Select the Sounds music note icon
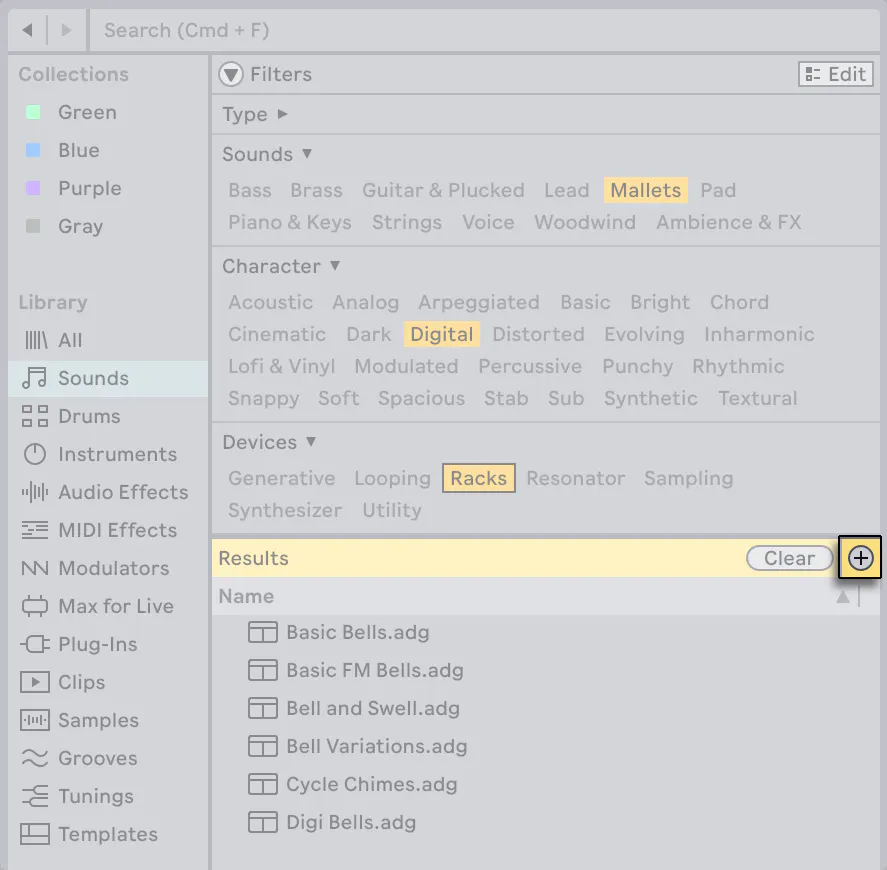This screenshot has height=870, width=887. [34, 378]
